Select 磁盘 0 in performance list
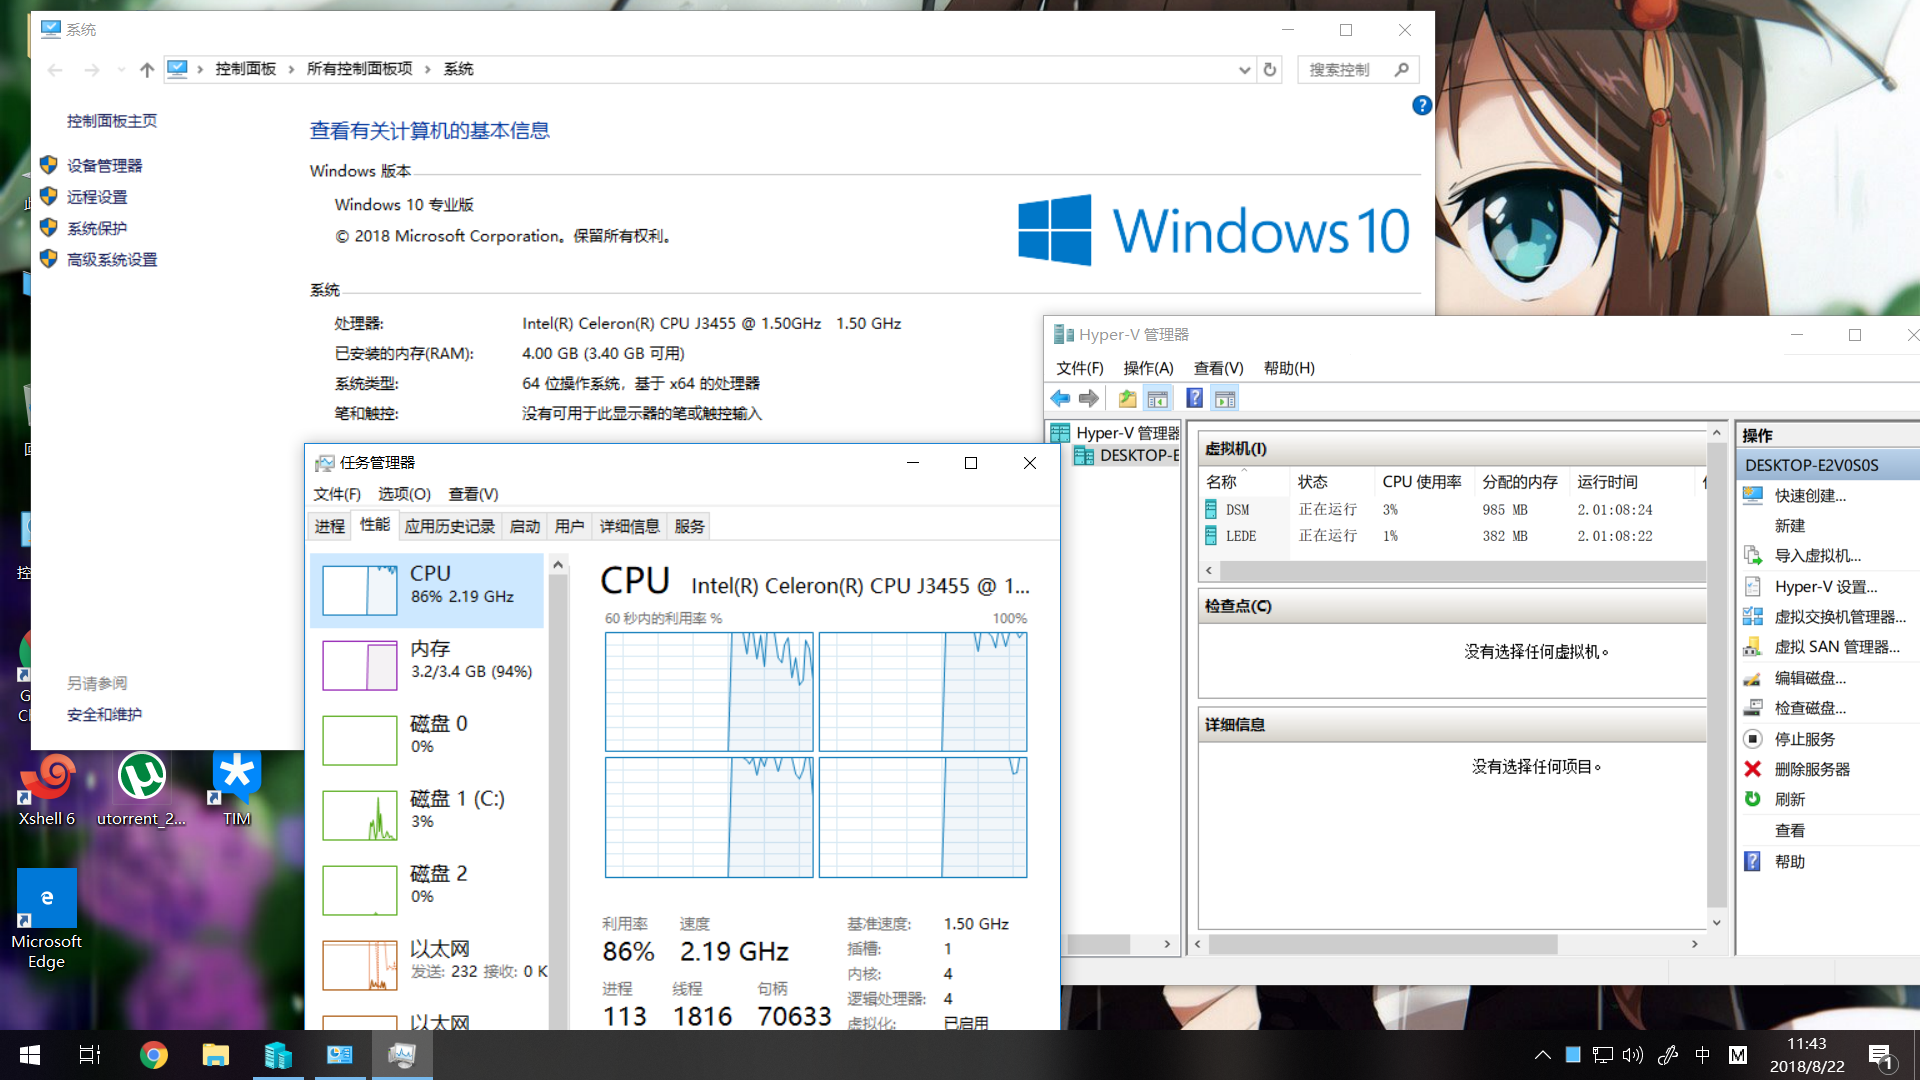Image resolution: width=1920 pixels, height=1080 pixels. click(427, 740)
